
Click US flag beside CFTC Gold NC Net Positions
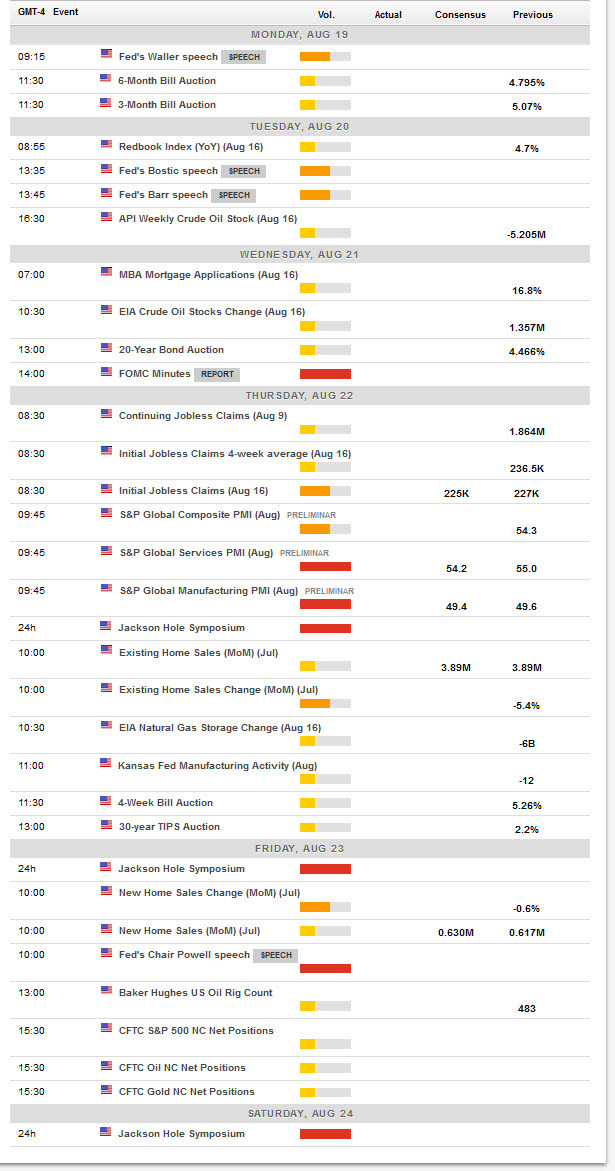pos(106,1089)
